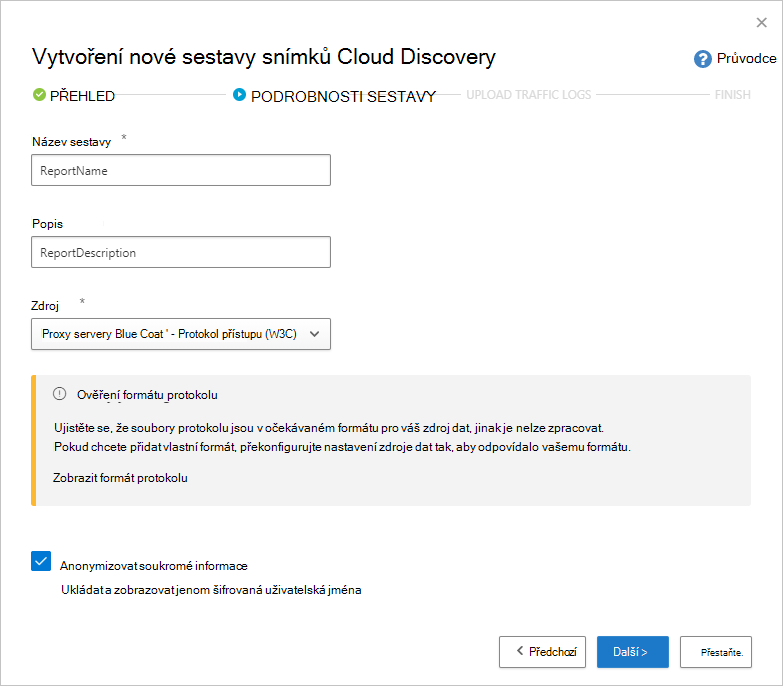Go to the PŘEHLED wizard step
Screen dimensions: 783x686
click(82, 95)
